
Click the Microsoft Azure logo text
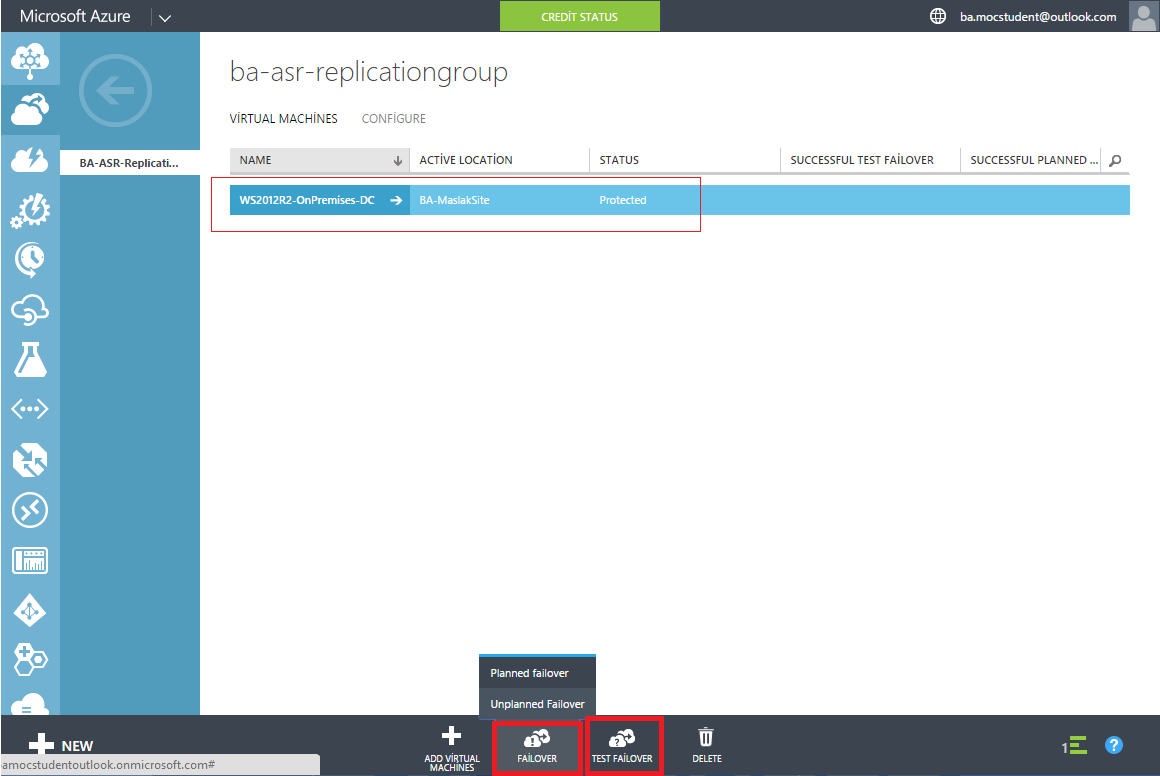pyautogui.click(x=75, y=16)
